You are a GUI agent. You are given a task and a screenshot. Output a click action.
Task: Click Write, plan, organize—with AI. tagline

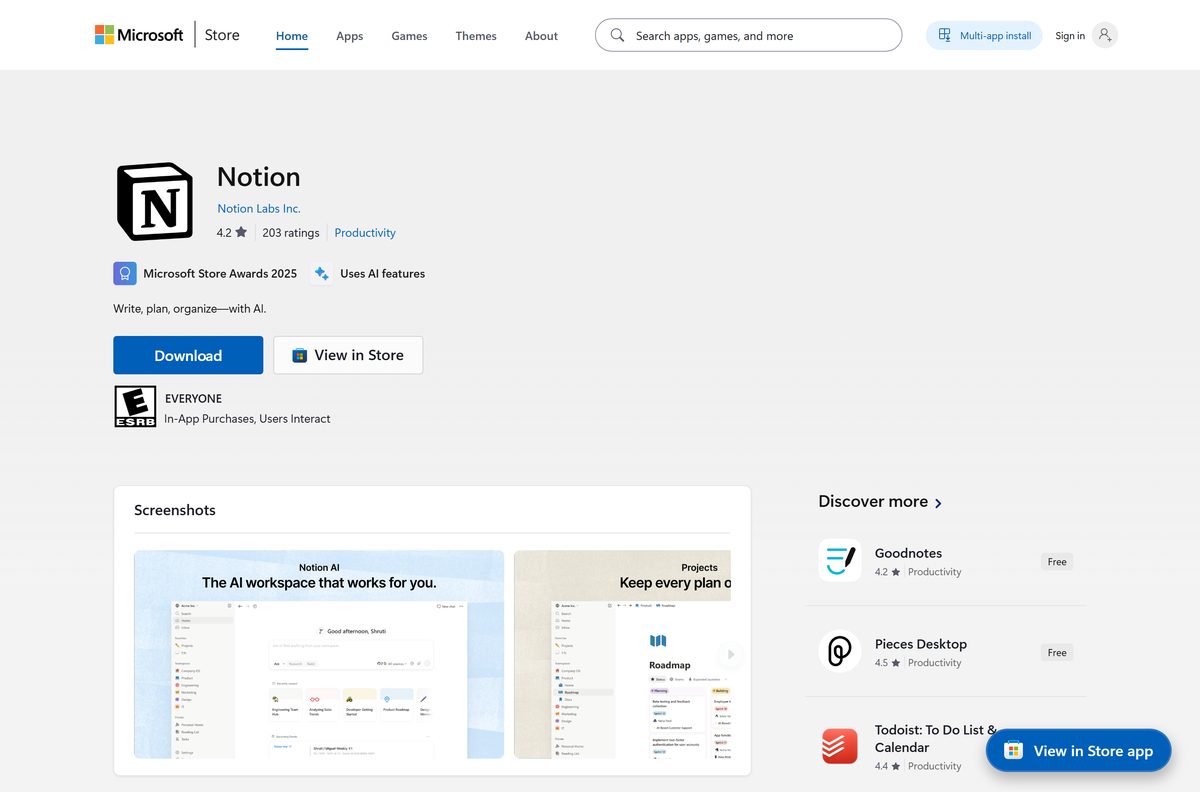tap(190, 309)
